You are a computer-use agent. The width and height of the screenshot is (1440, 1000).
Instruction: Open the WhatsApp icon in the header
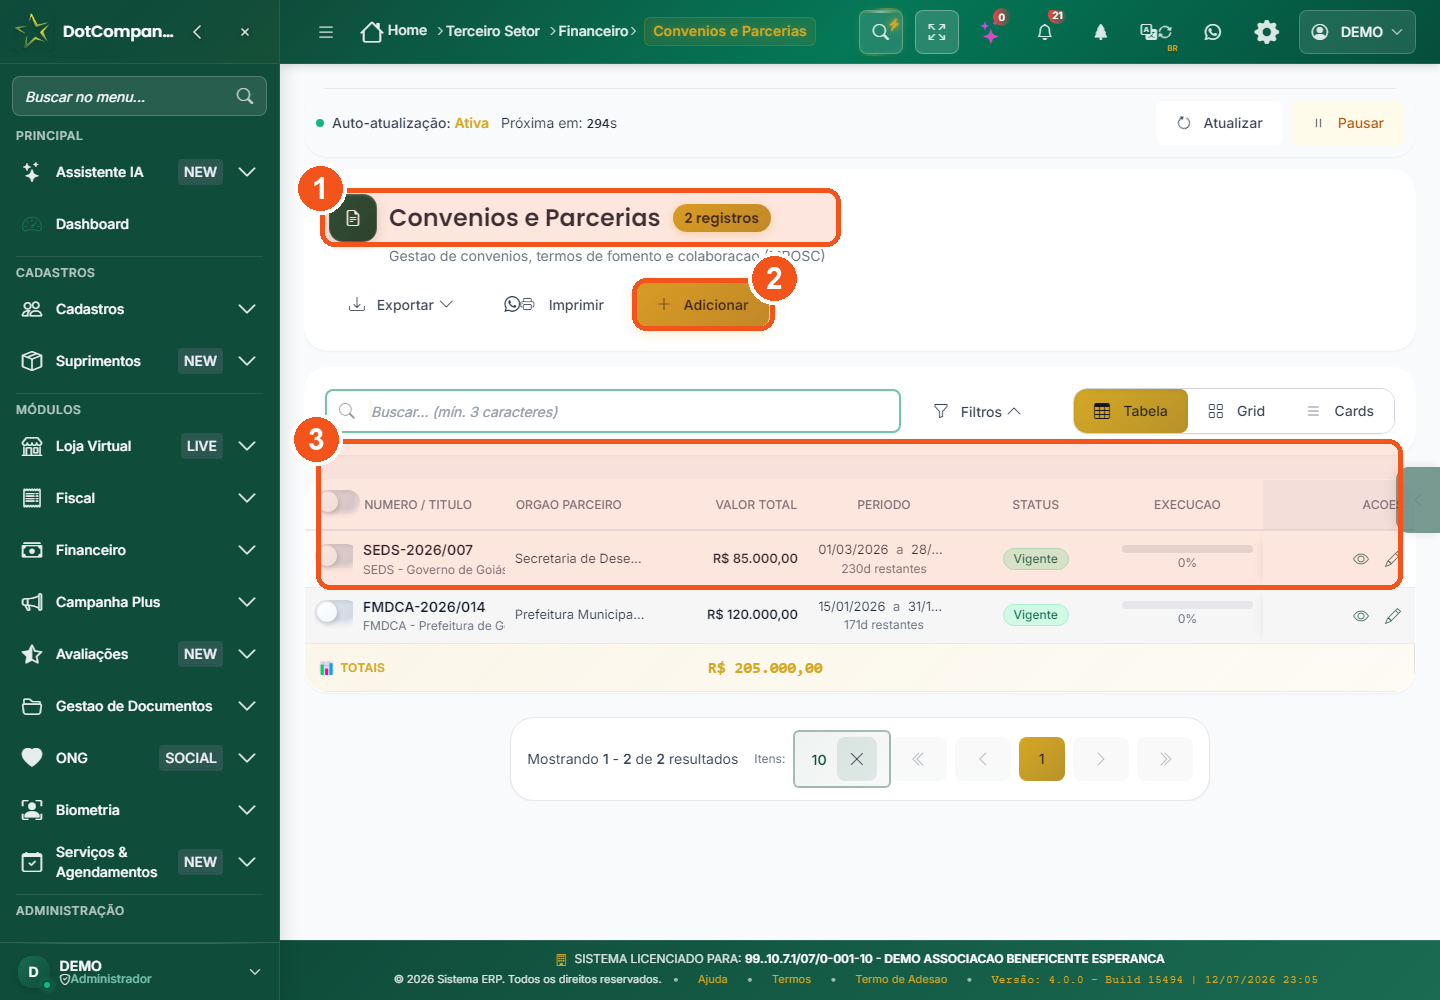1213,32
